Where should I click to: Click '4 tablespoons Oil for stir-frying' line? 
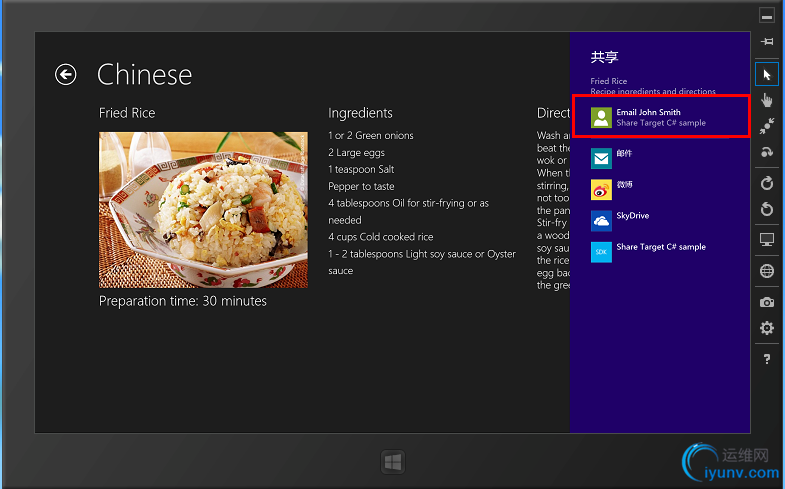[x=408, y=203]
